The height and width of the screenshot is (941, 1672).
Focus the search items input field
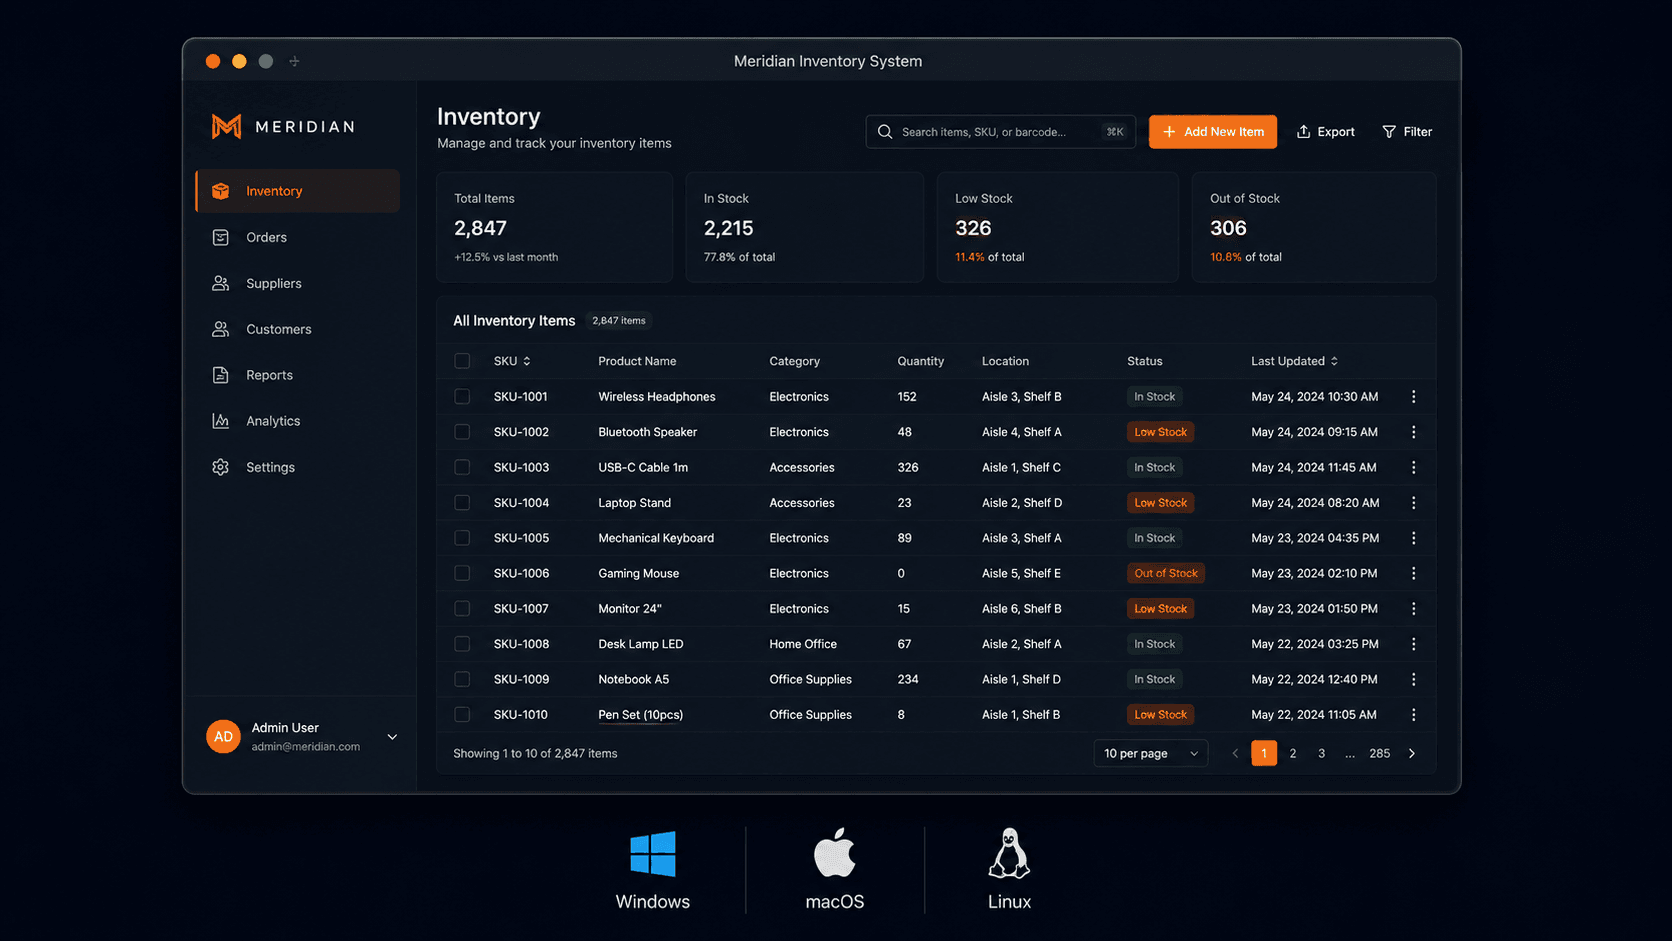1000,132
